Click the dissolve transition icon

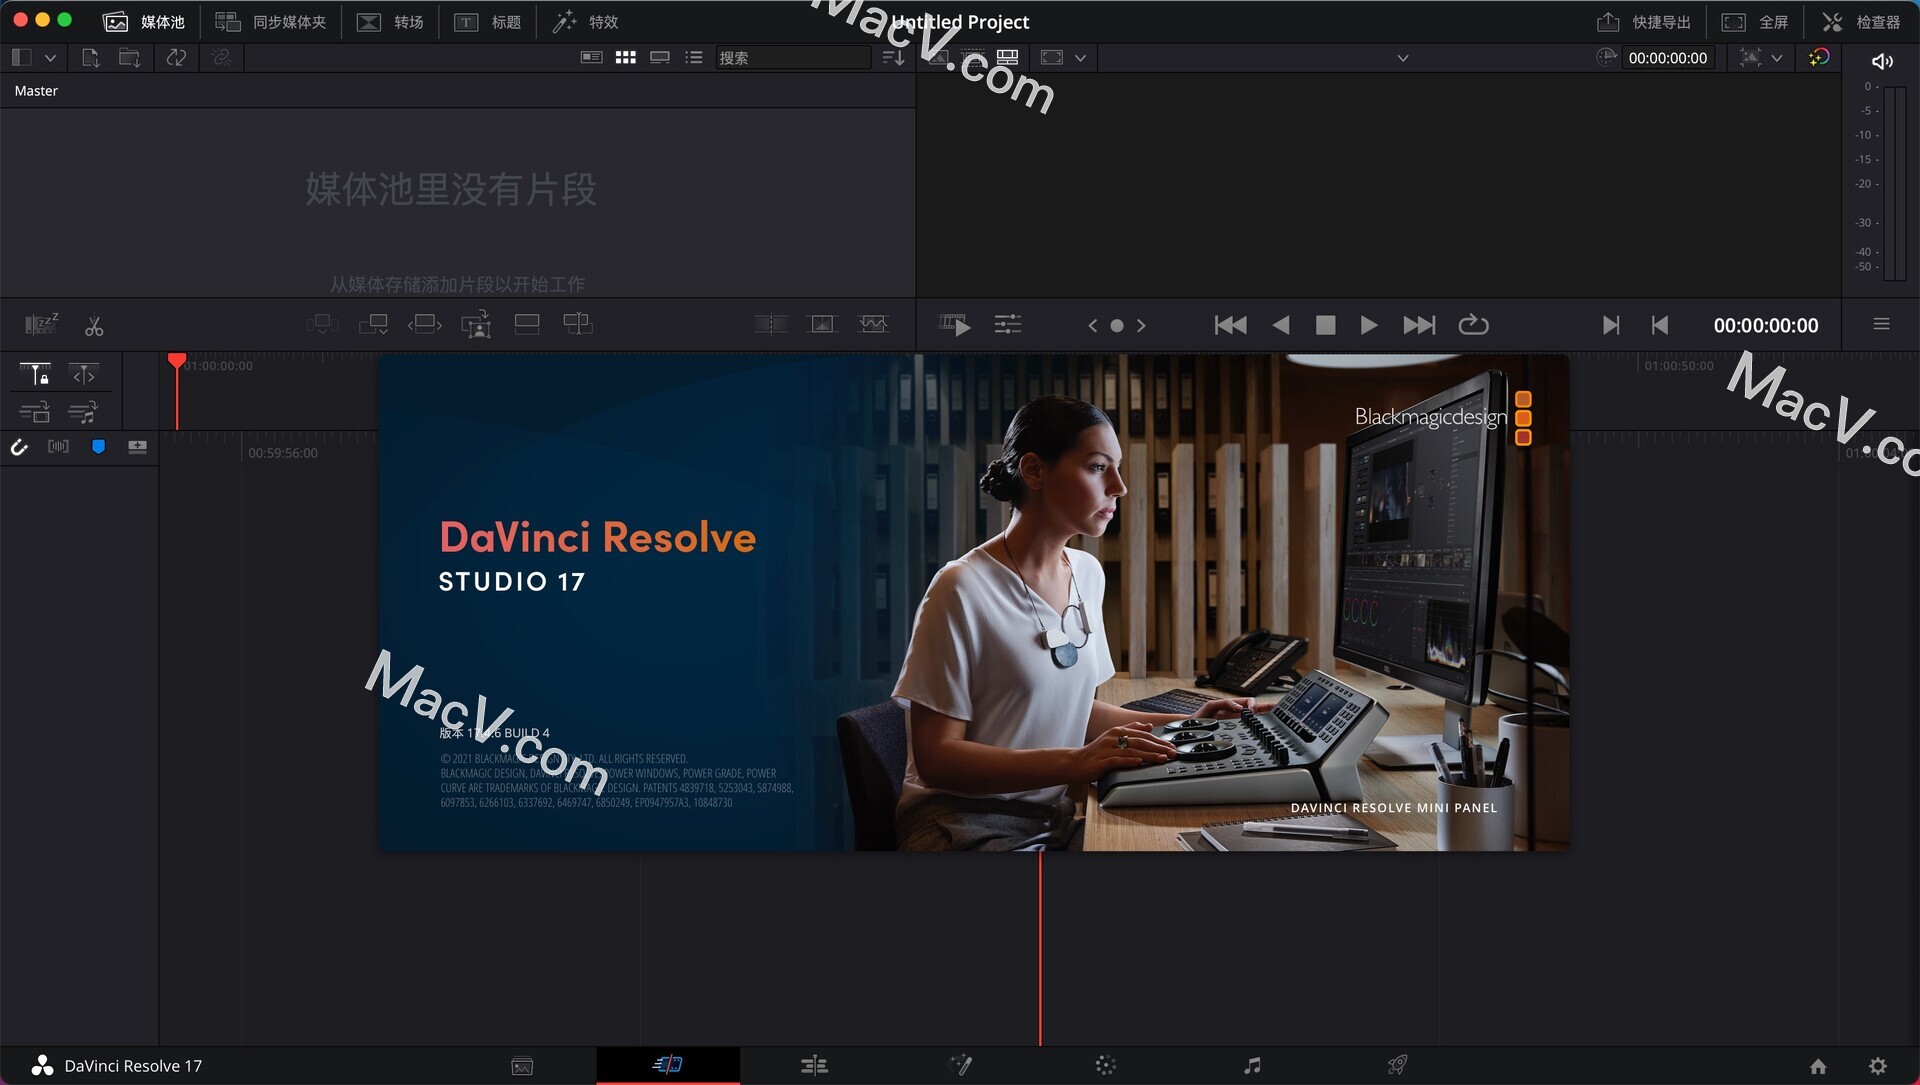[x=822, y=324]
